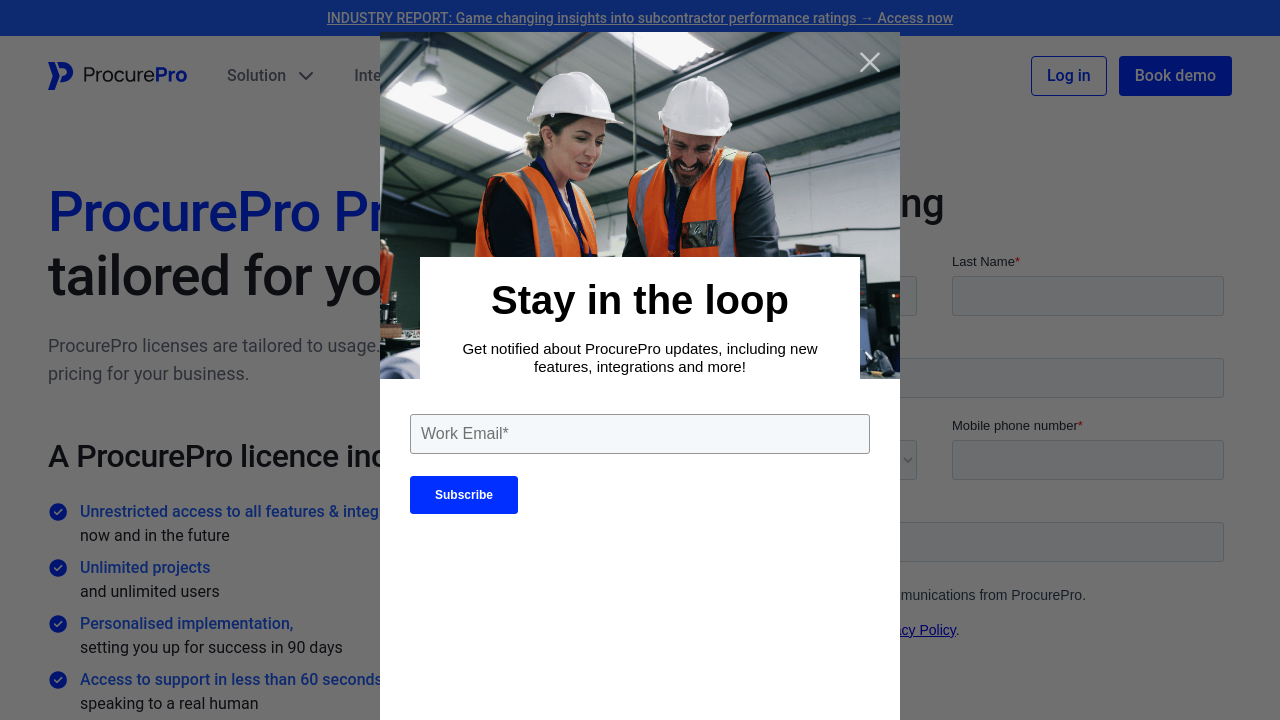Close the Stay in the loop popup

click(869, 62)
